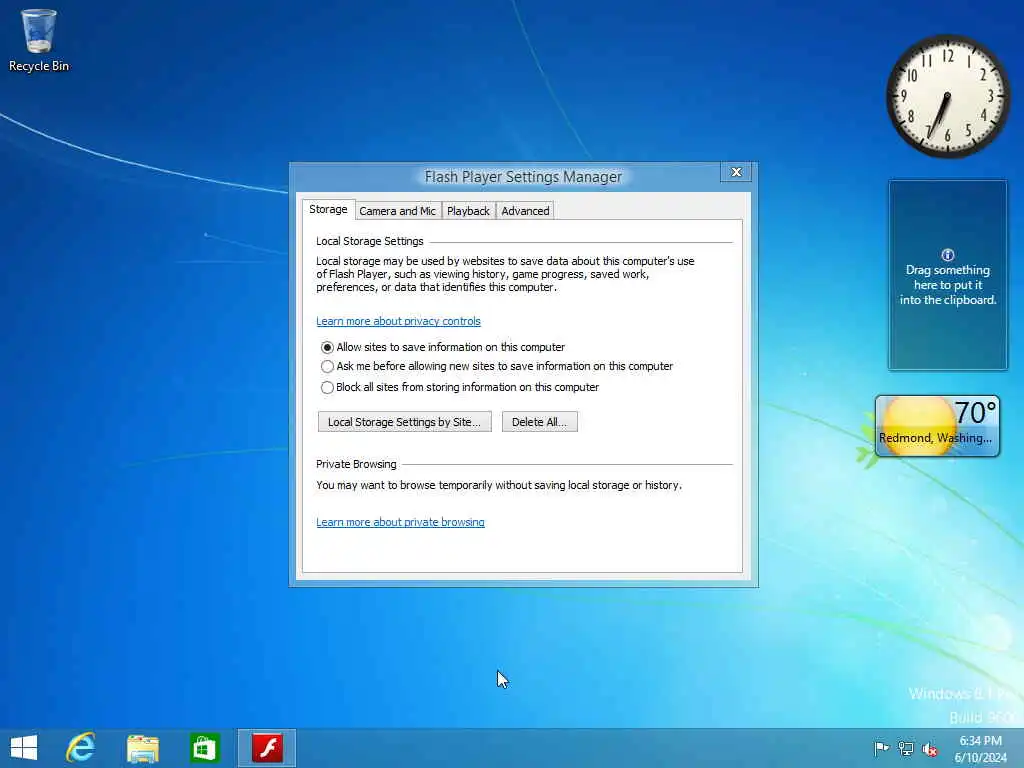Select Allow sites to save information
Screen dimensions: 1024x768
(x=442, y=347)
